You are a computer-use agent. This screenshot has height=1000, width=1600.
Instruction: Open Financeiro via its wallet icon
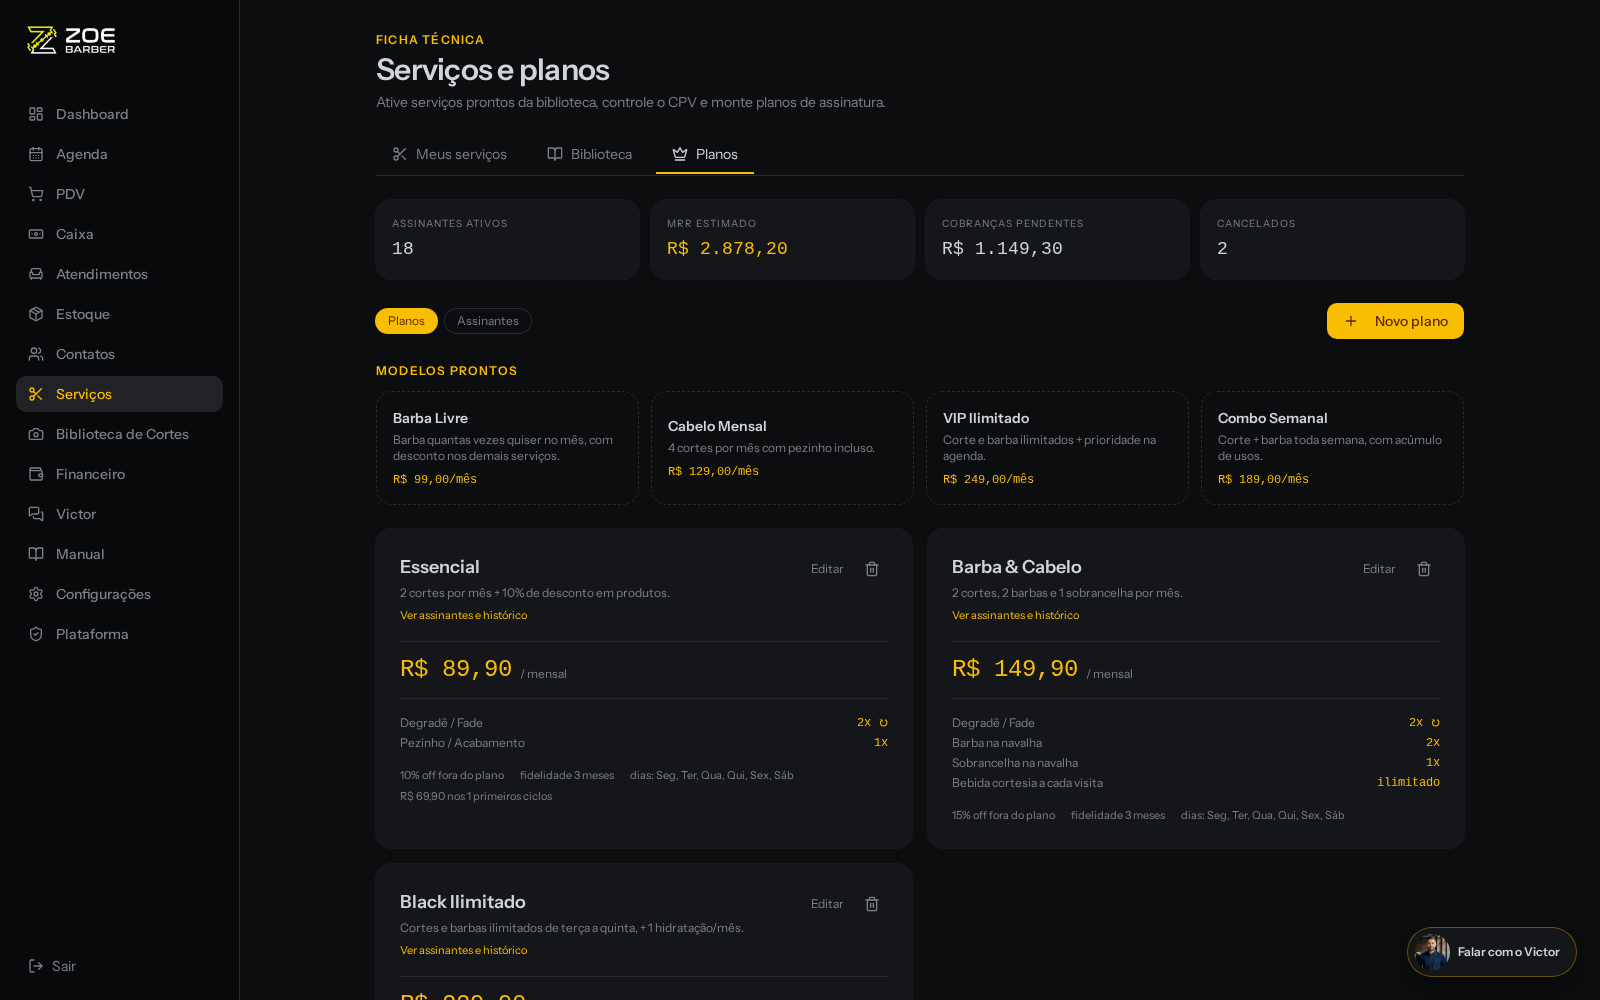(36, 474)
